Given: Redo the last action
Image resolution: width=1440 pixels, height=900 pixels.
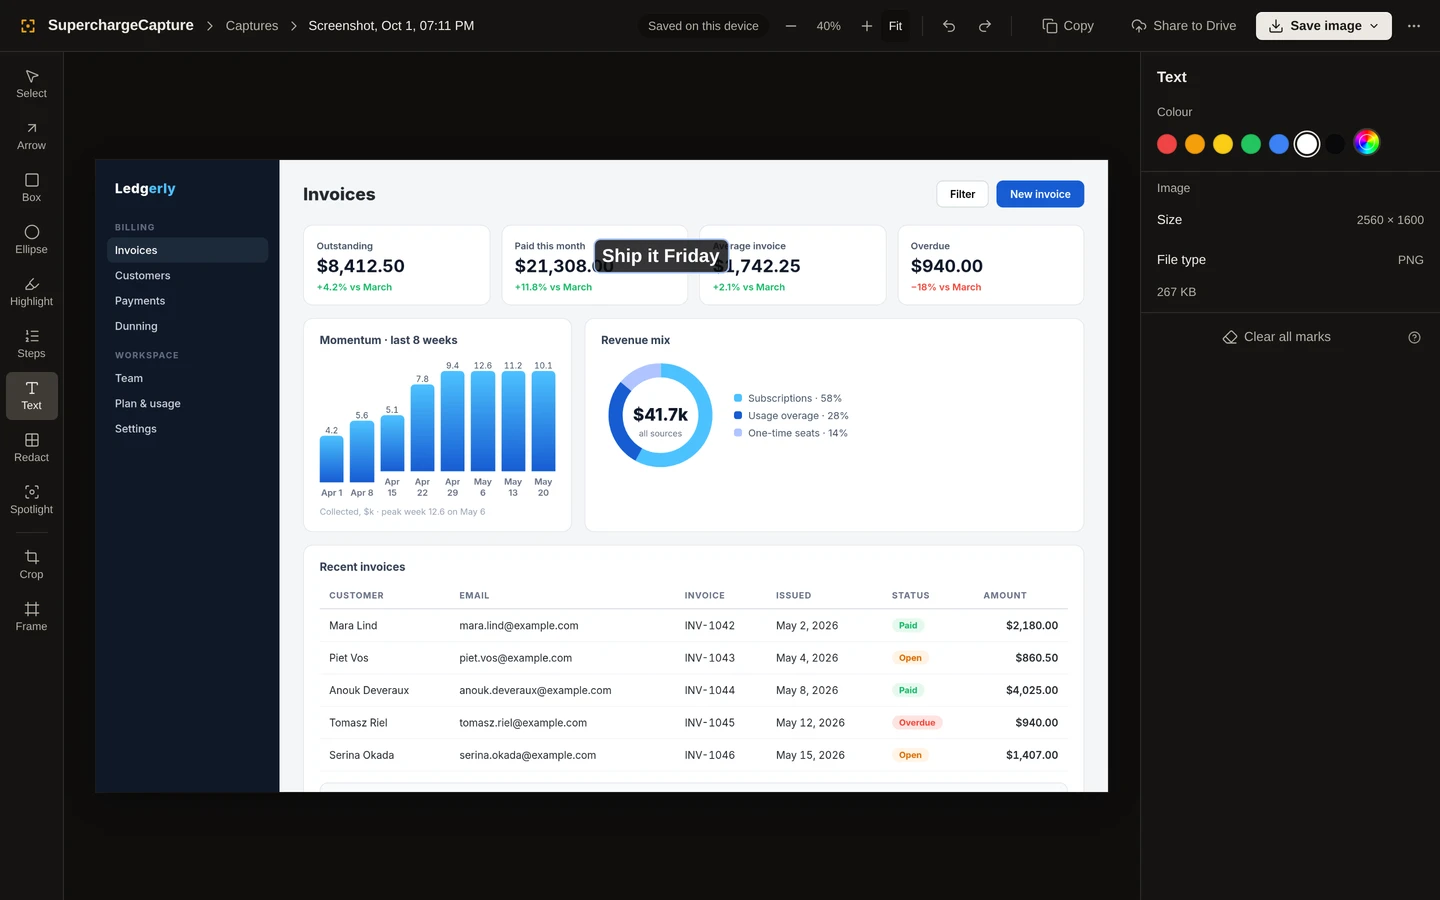Looking at the screenshot, I should (x=985, y=26).
